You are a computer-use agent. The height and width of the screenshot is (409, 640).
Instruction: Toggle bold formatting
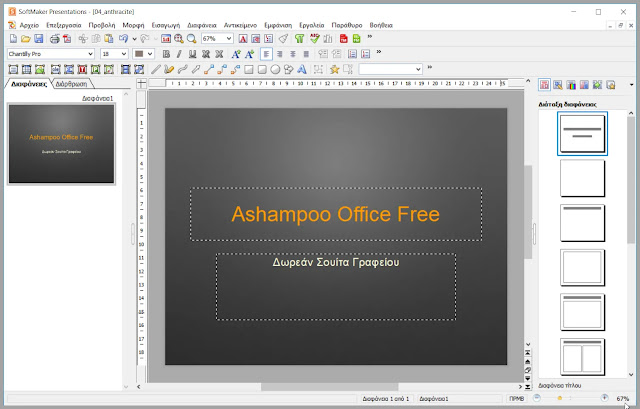166,54
